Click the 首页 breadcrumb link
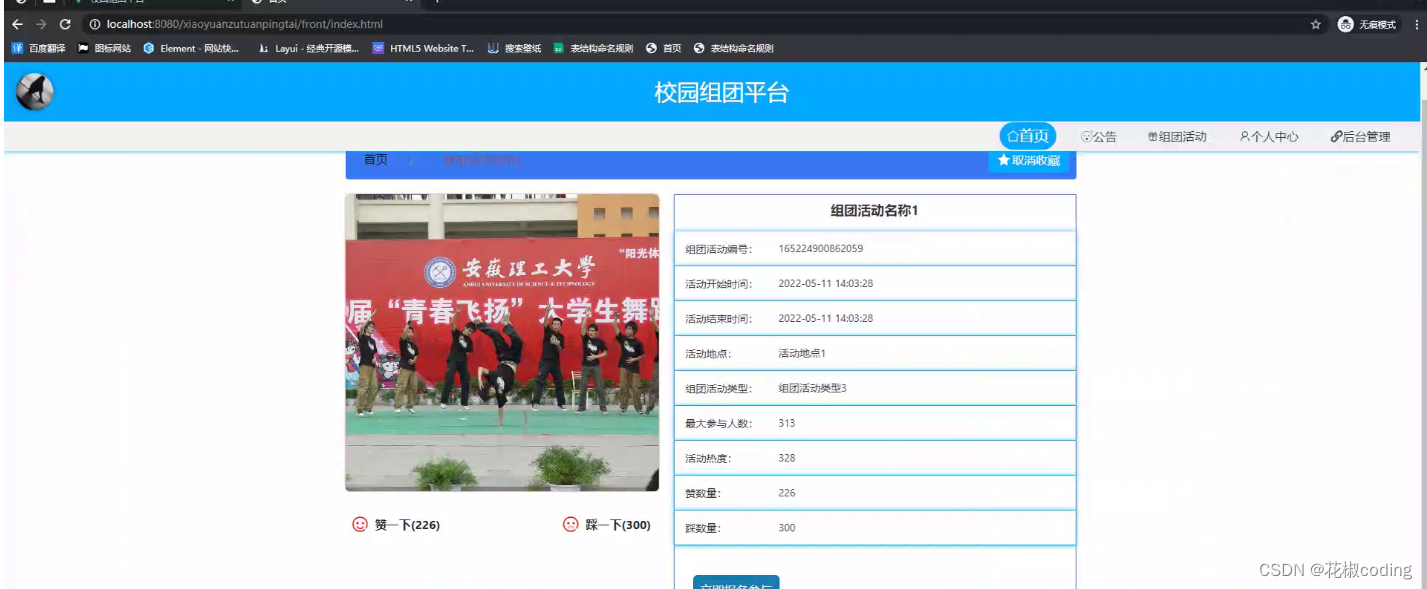Image resolution: width=1427 pixels, height=589 pixels. (376, 160)
